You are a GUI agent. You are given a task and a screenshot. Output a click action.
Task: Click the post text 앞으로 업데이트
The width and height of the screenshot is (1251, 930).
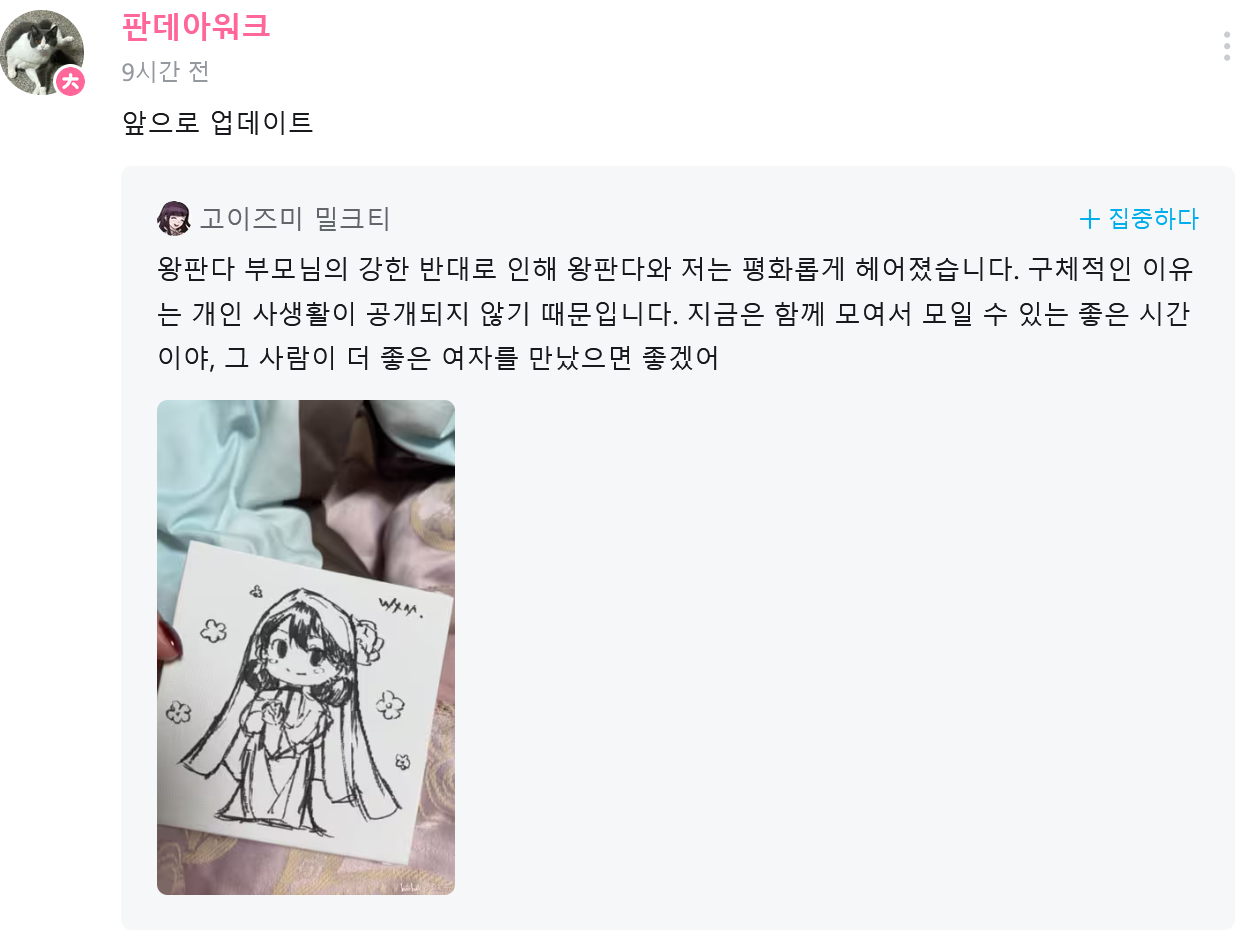coord(217,123)
